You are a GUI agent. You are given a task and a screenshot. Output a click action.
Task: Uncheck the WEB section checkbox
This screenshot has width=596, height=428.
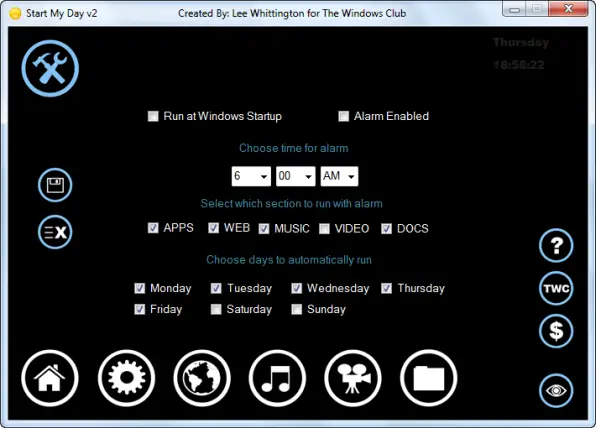tap(213, 228)
